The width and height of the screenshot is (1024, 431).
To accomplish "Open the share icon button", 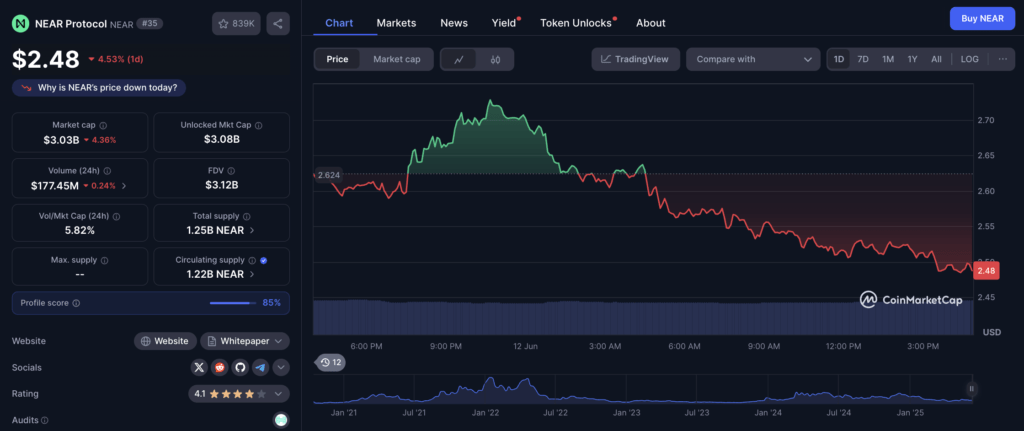I will tap(278, 24).
